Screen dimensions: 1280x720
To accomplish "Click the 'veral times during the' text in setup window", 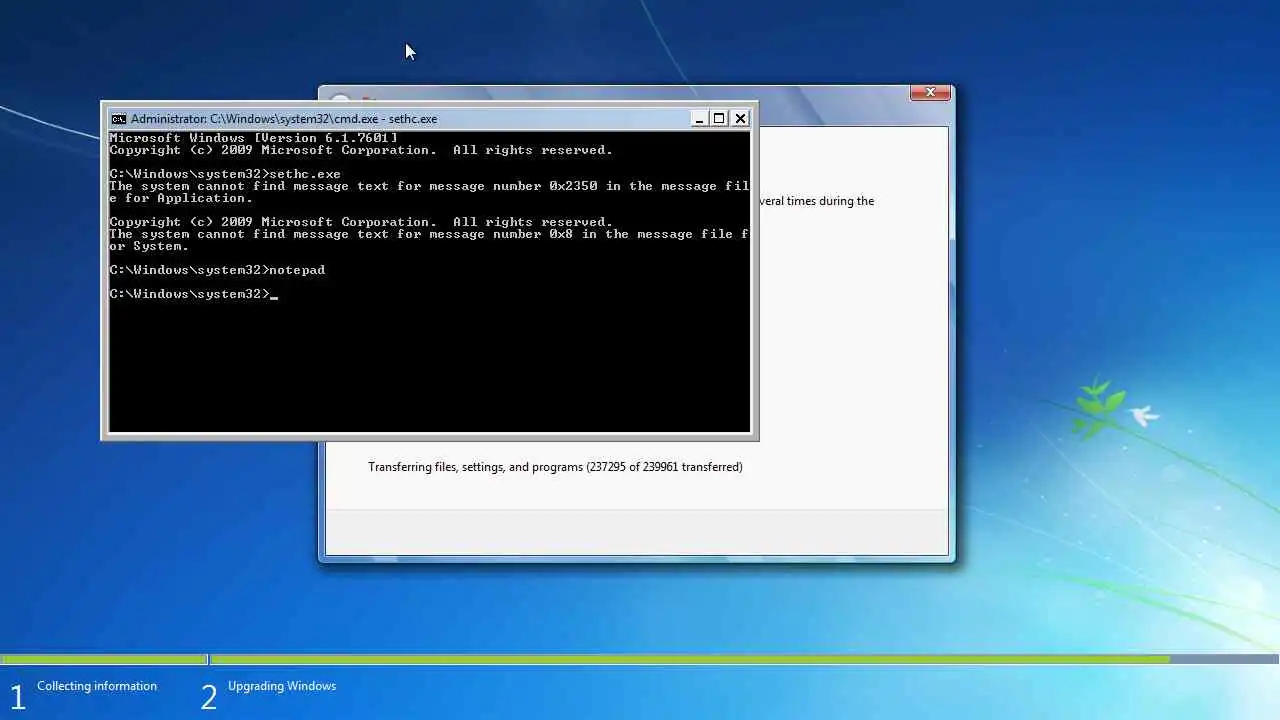I will [x=816, y=201].
